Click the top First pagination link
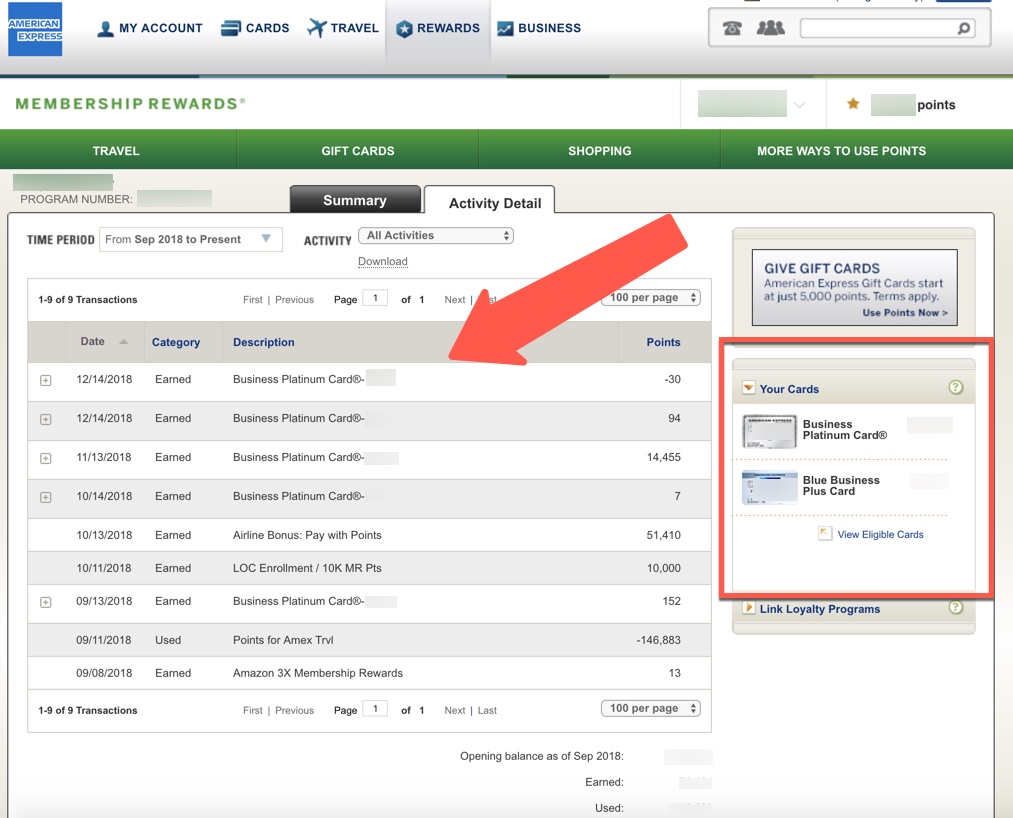This screenshot has height=818, width=1013. tap(253, 300)
